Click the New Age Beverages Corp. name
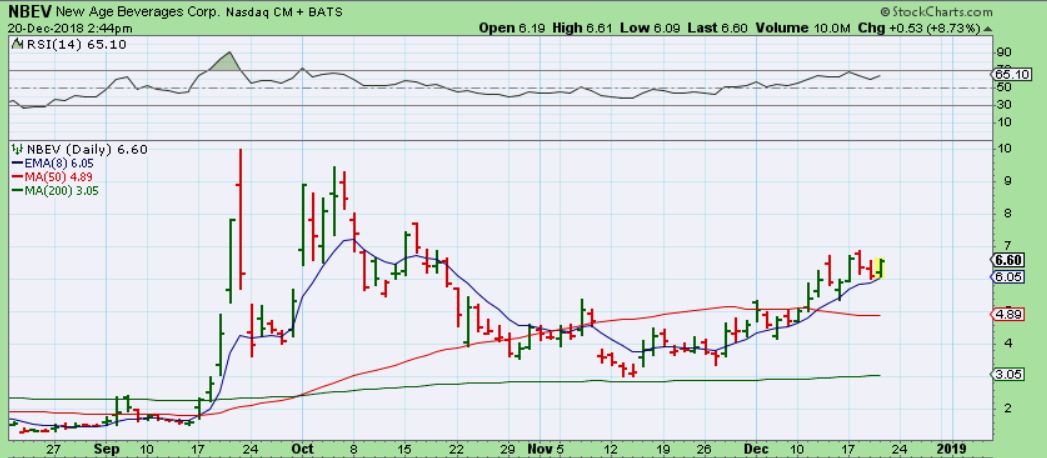Viewport: 1047px width, 458px height. [x=138, y=12]
